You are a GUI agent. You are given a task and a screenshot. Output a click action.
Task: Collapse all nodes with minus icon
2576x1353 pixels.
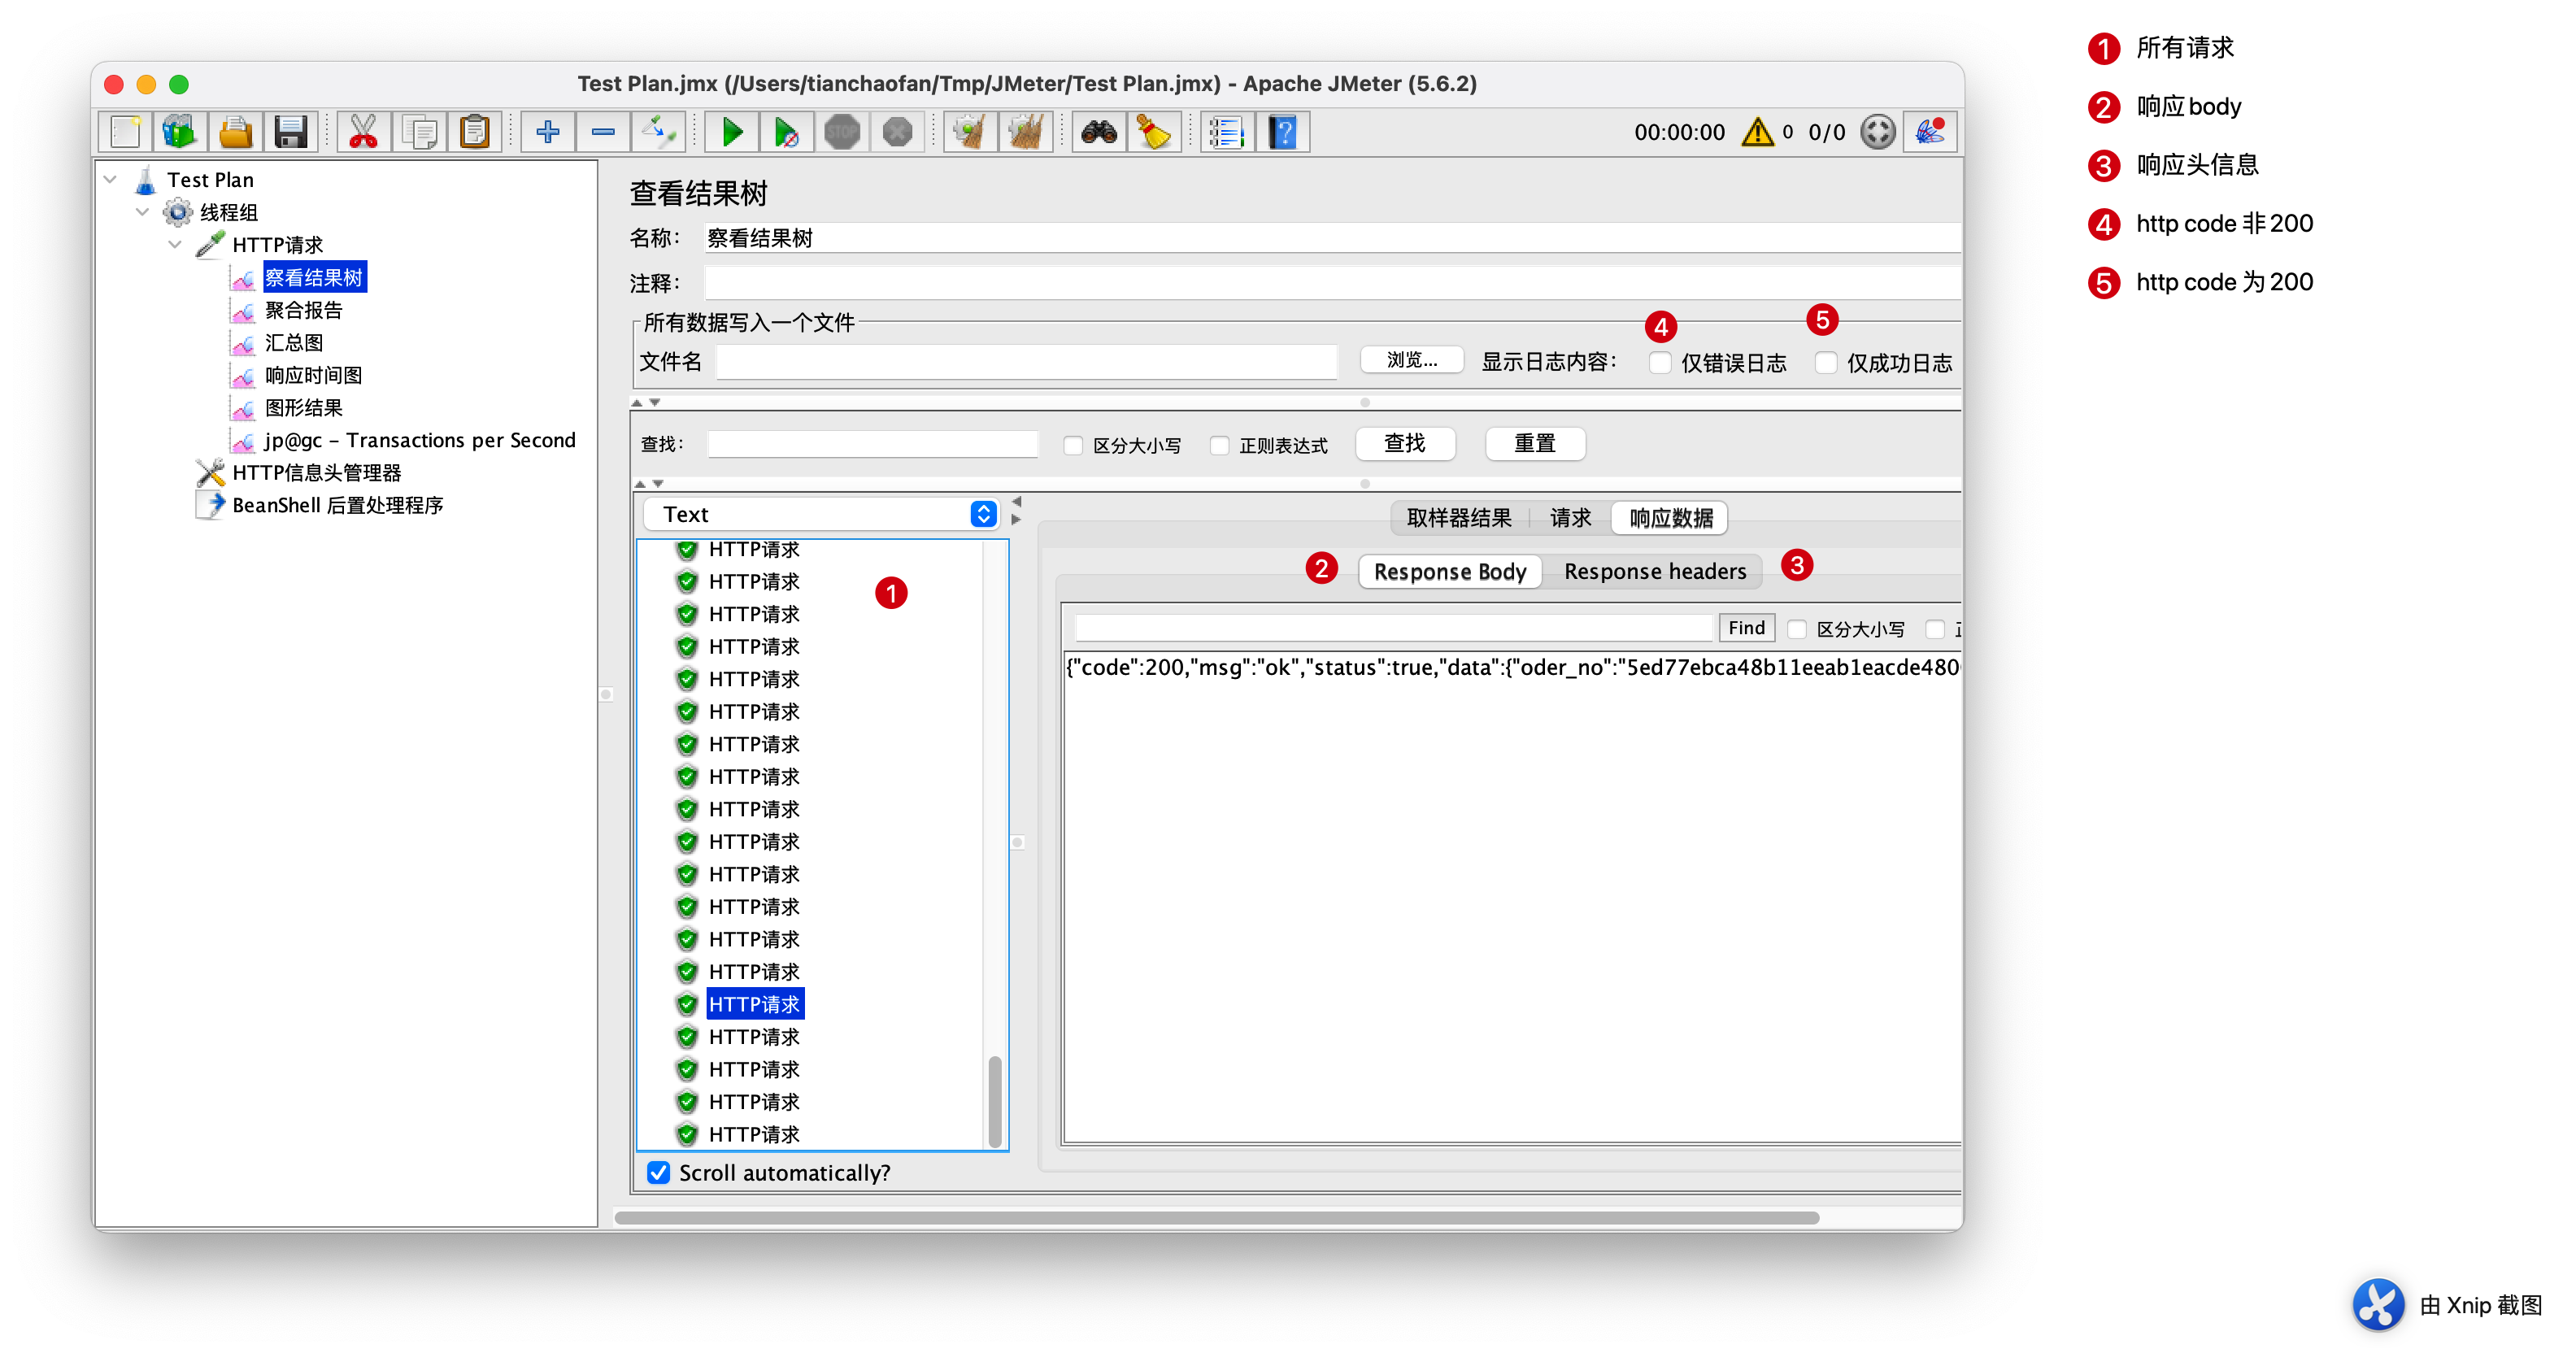(603, 132)
